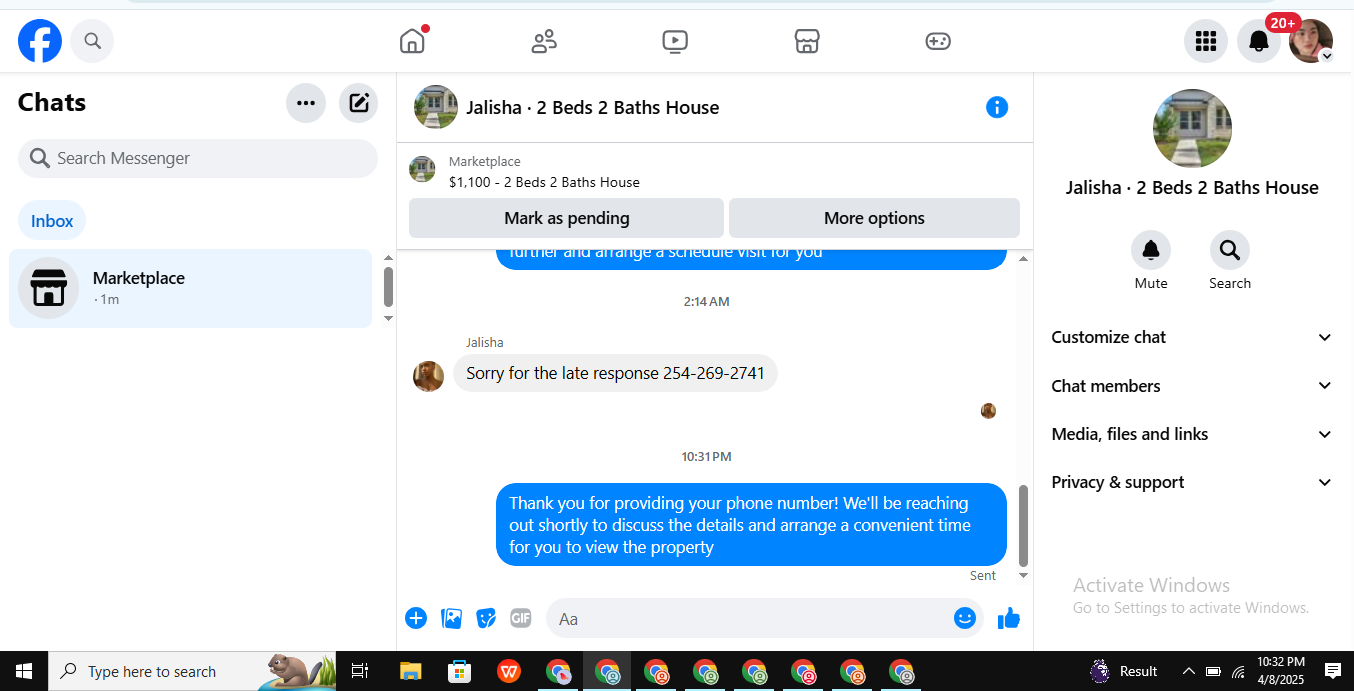The image size is (1354, 691).
Task: Open the Gaming controller icon
Action: coord(938,41)
